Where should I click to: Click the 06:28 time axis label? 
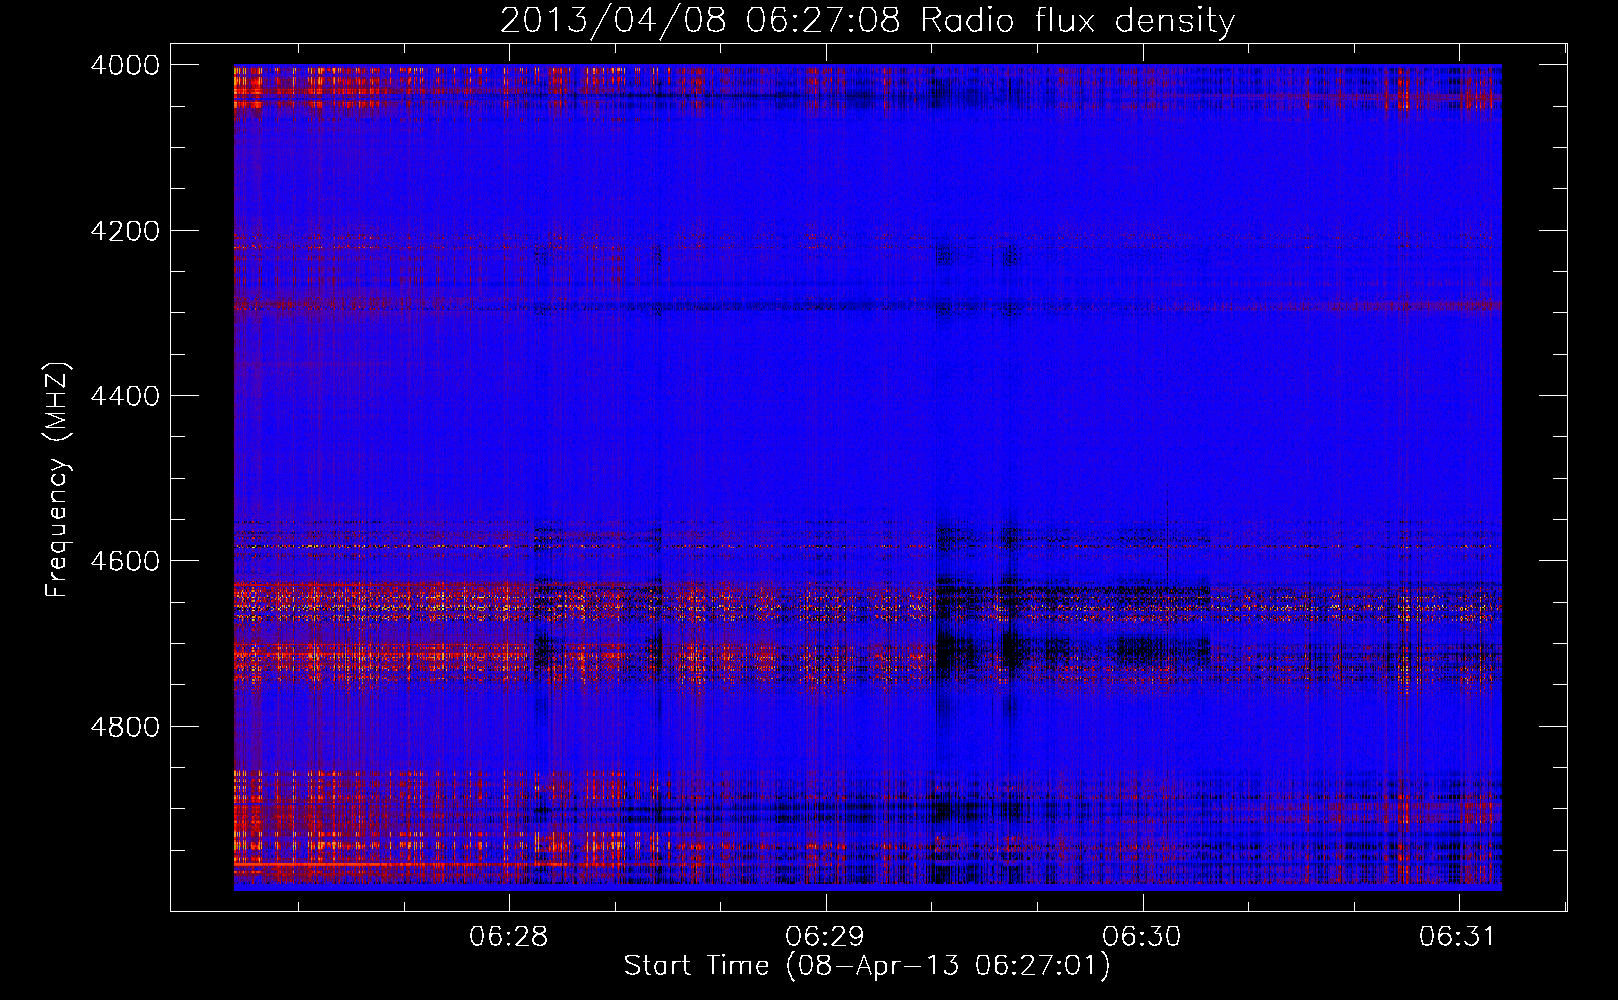click(509, 937)
